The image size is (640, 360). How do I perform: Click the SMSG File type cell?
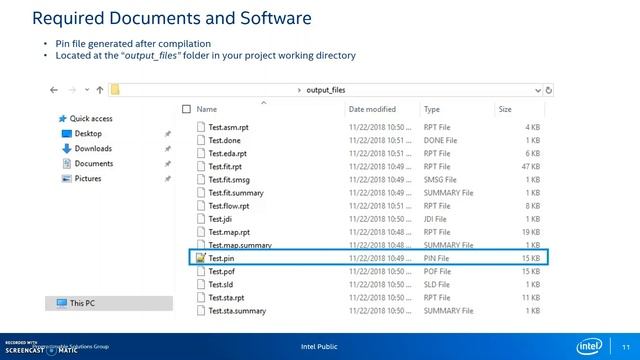[x=440, y=180]
